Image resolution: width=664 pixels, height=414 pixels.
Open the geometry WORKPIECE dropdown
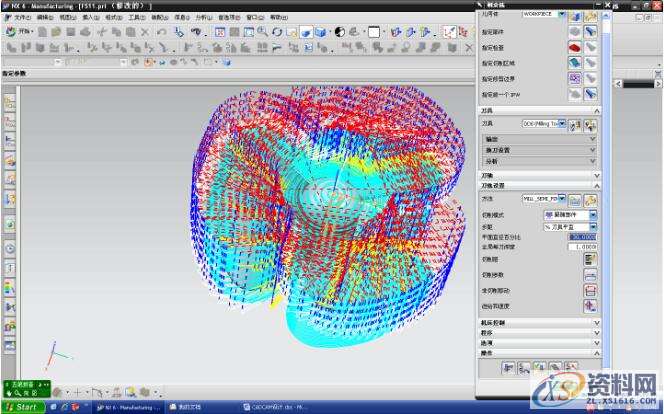(x=561, y=15)
